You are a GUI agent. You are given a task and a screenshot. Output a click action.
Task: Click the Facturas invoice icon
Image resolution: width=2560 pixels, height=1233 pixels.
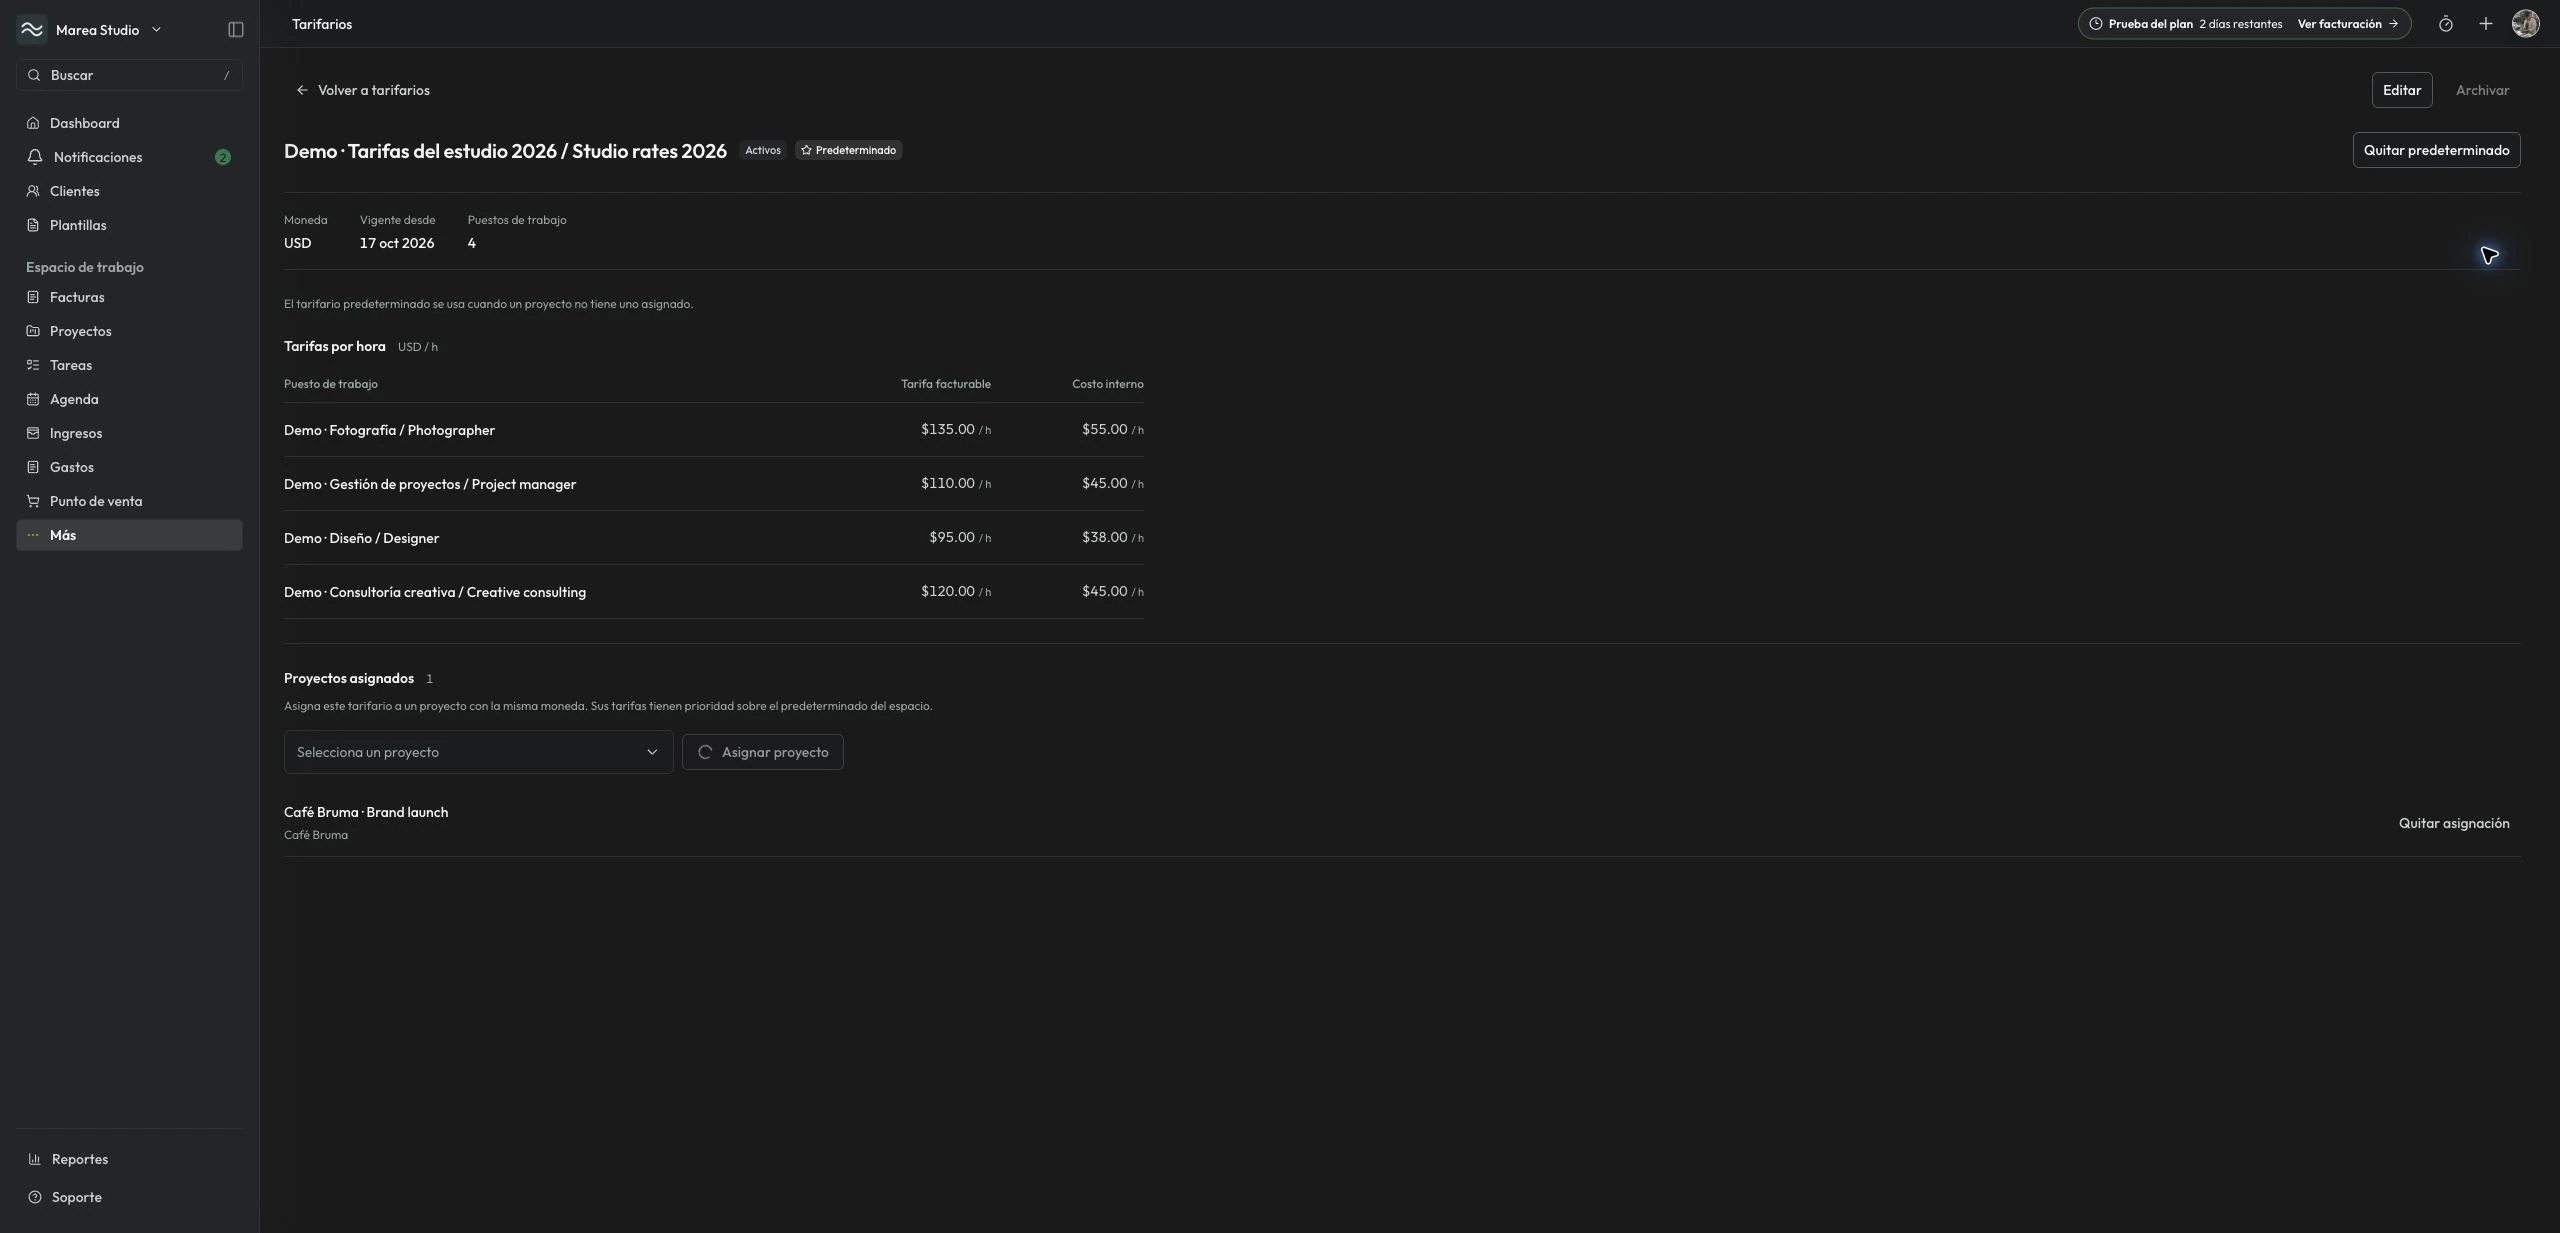click(x=33, y=297)
